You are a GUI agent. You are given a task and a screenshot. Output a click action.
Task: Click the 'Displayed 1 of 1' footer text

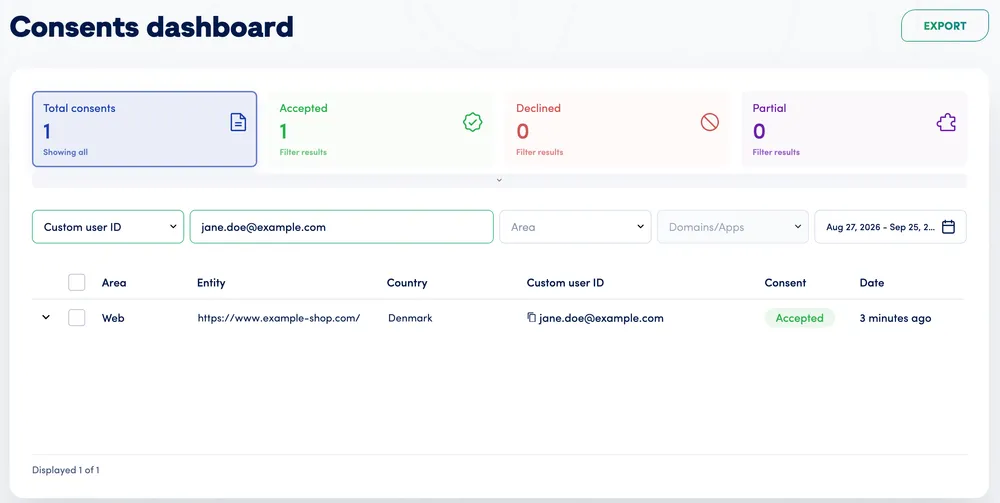(66, 470)
